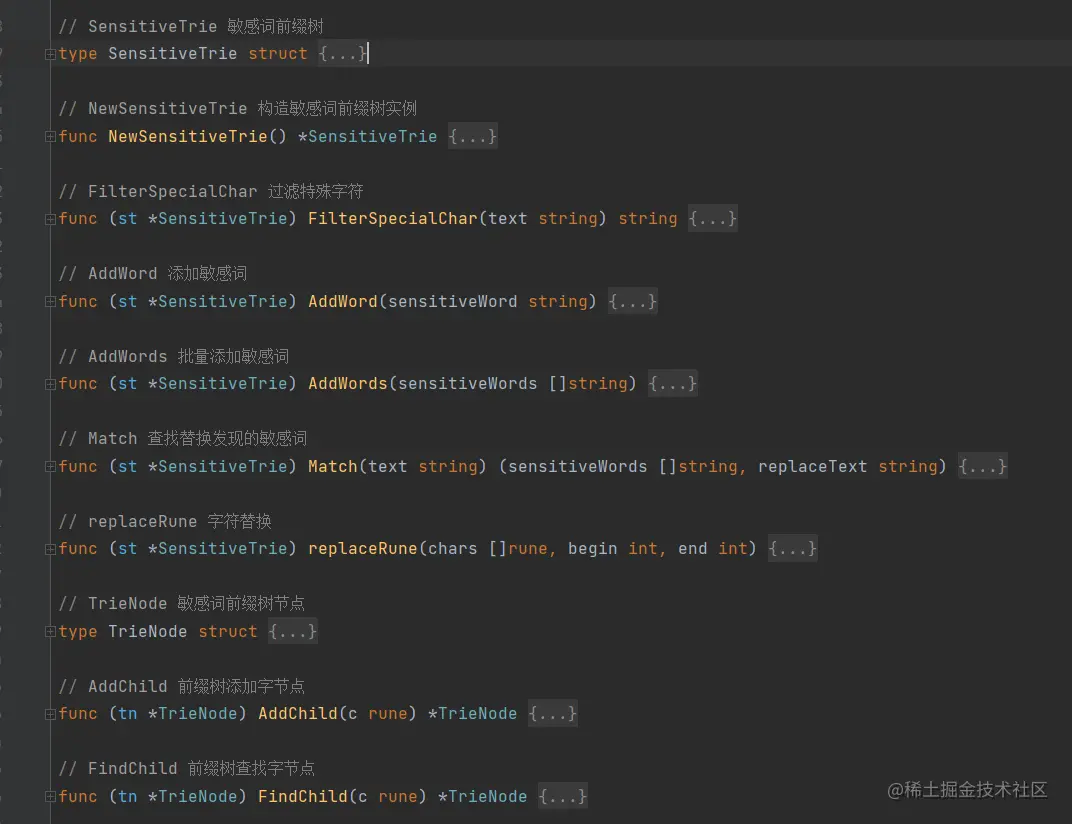
Task: Click folded body placeholder of AddChild
Action: (x=552, y=713)
